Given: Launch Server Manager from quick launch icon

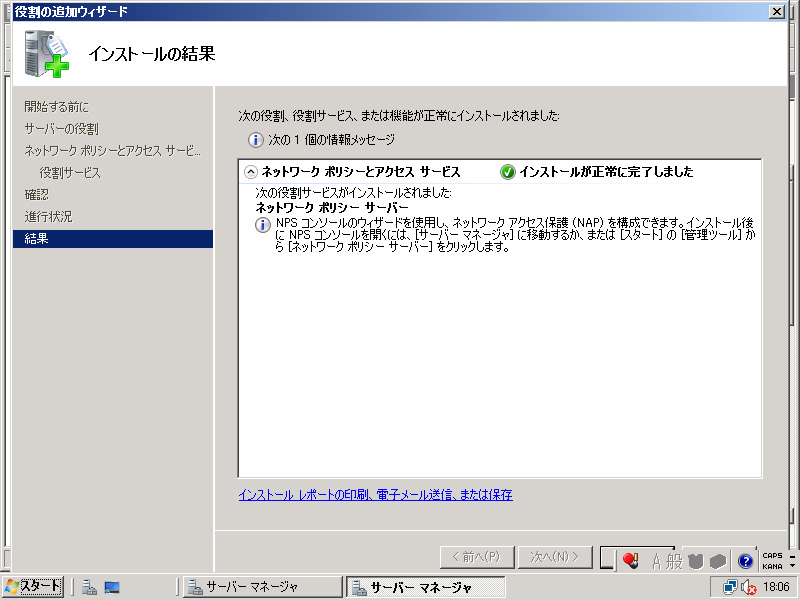Looking at the screenshot, I should (89, 587).
